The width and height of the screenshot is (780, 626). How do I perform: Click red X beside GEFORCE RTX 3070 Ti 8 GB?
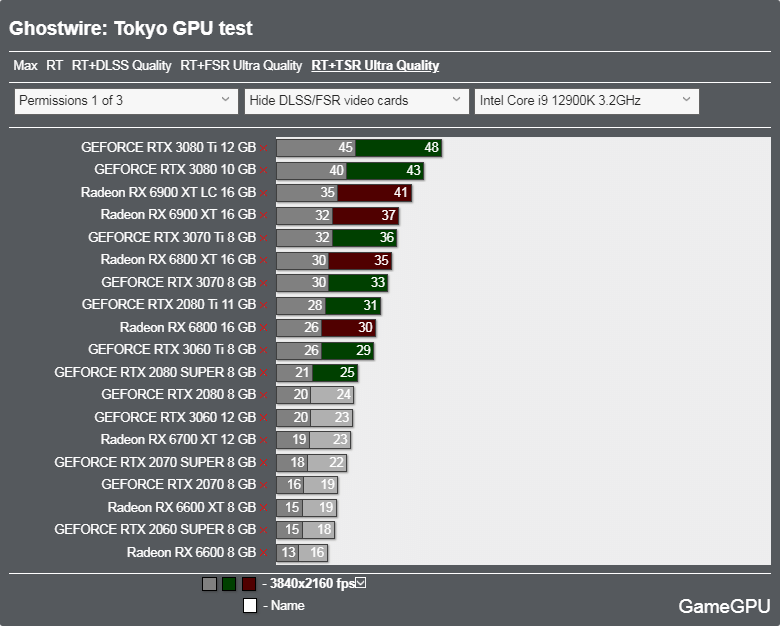[264, 238]
